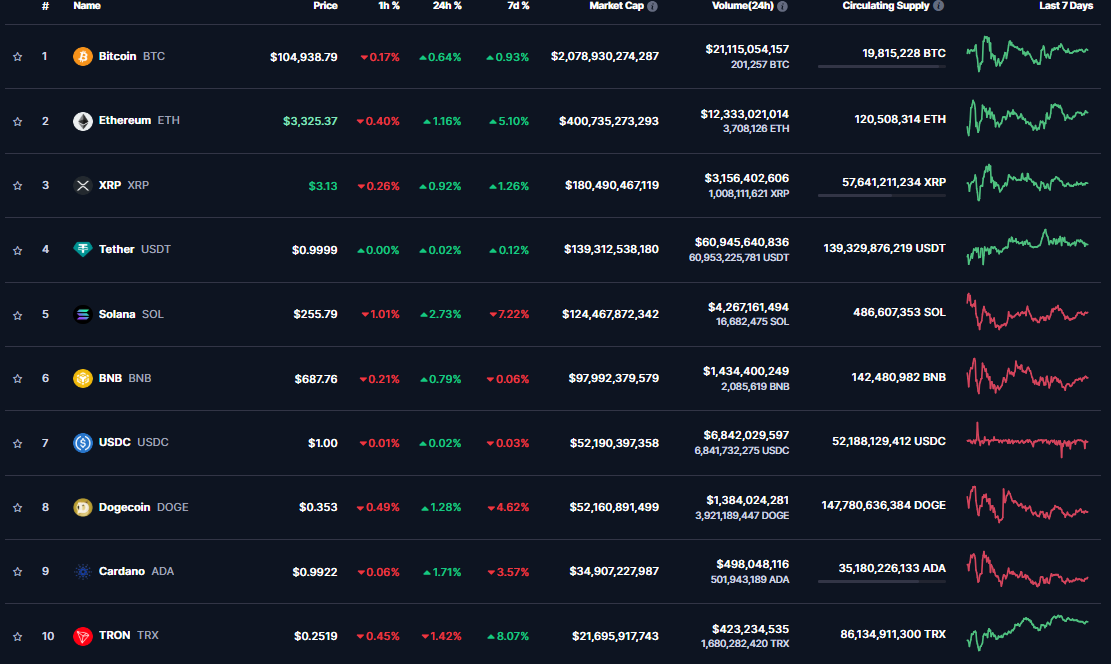Click the TRON logo icon
The image size is (1111, 664).
83,636
